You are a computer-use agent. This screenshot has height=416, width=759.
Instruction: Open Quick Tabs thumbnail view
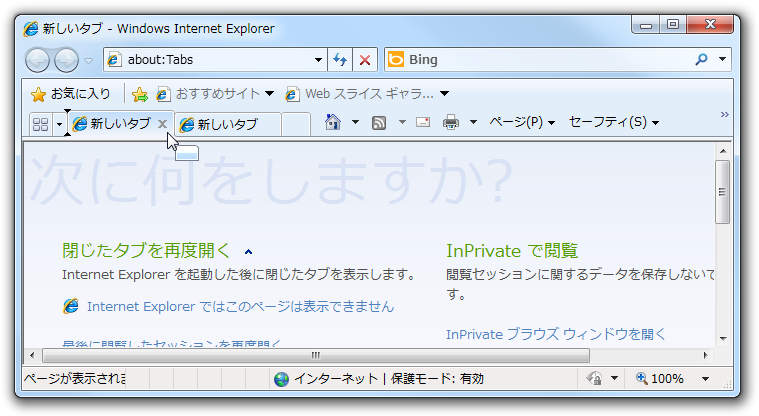coord(41,124)
